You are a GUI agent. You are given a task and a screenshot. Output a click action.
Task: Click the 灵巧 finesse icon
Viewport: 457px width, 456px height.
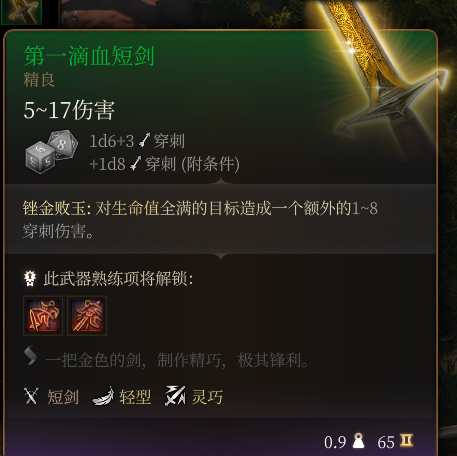point(175,396)
